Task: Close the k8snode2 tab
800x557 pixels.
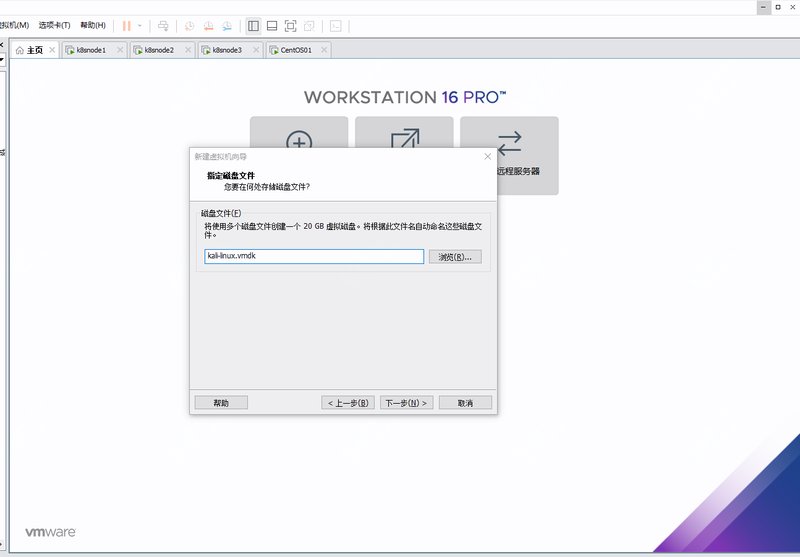Action: 188,50
